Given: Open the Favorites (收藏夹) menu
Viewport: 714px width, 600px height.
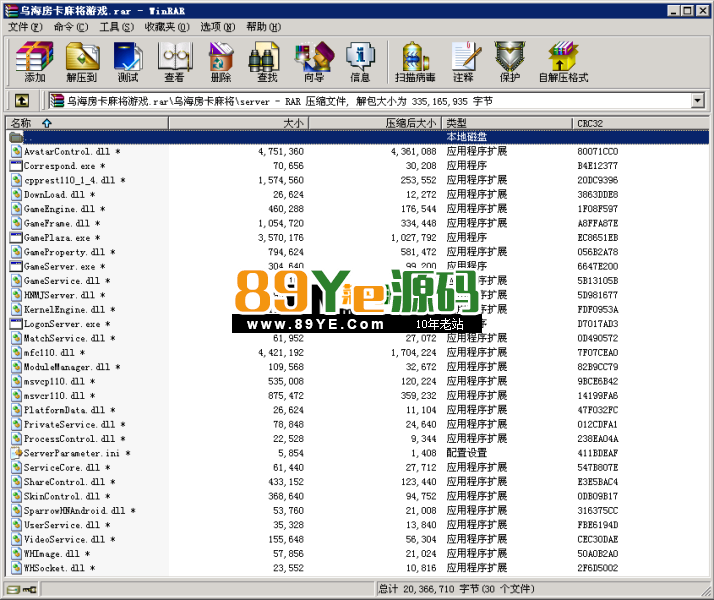Looking at the screenshot, I should [167, 27].
